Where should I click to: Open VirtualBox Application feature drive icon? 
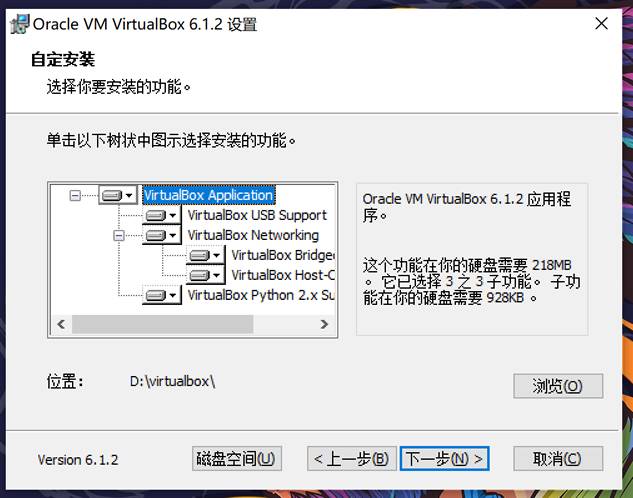point(117,196)
